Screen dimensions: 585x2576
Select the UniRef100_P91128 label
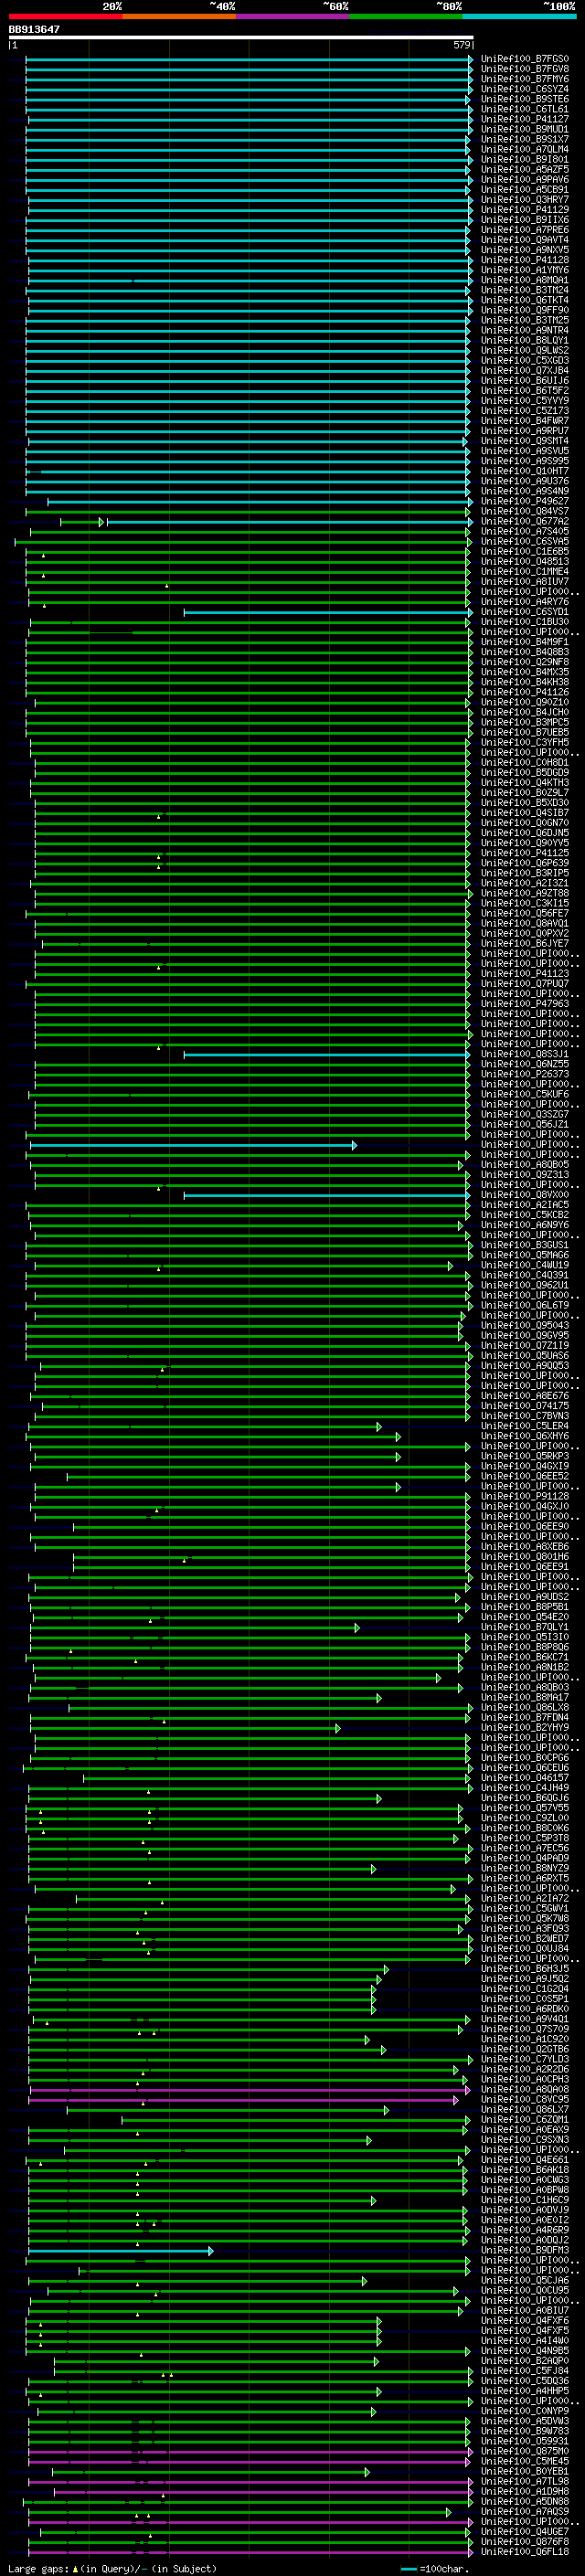(x=524, y=1496)
